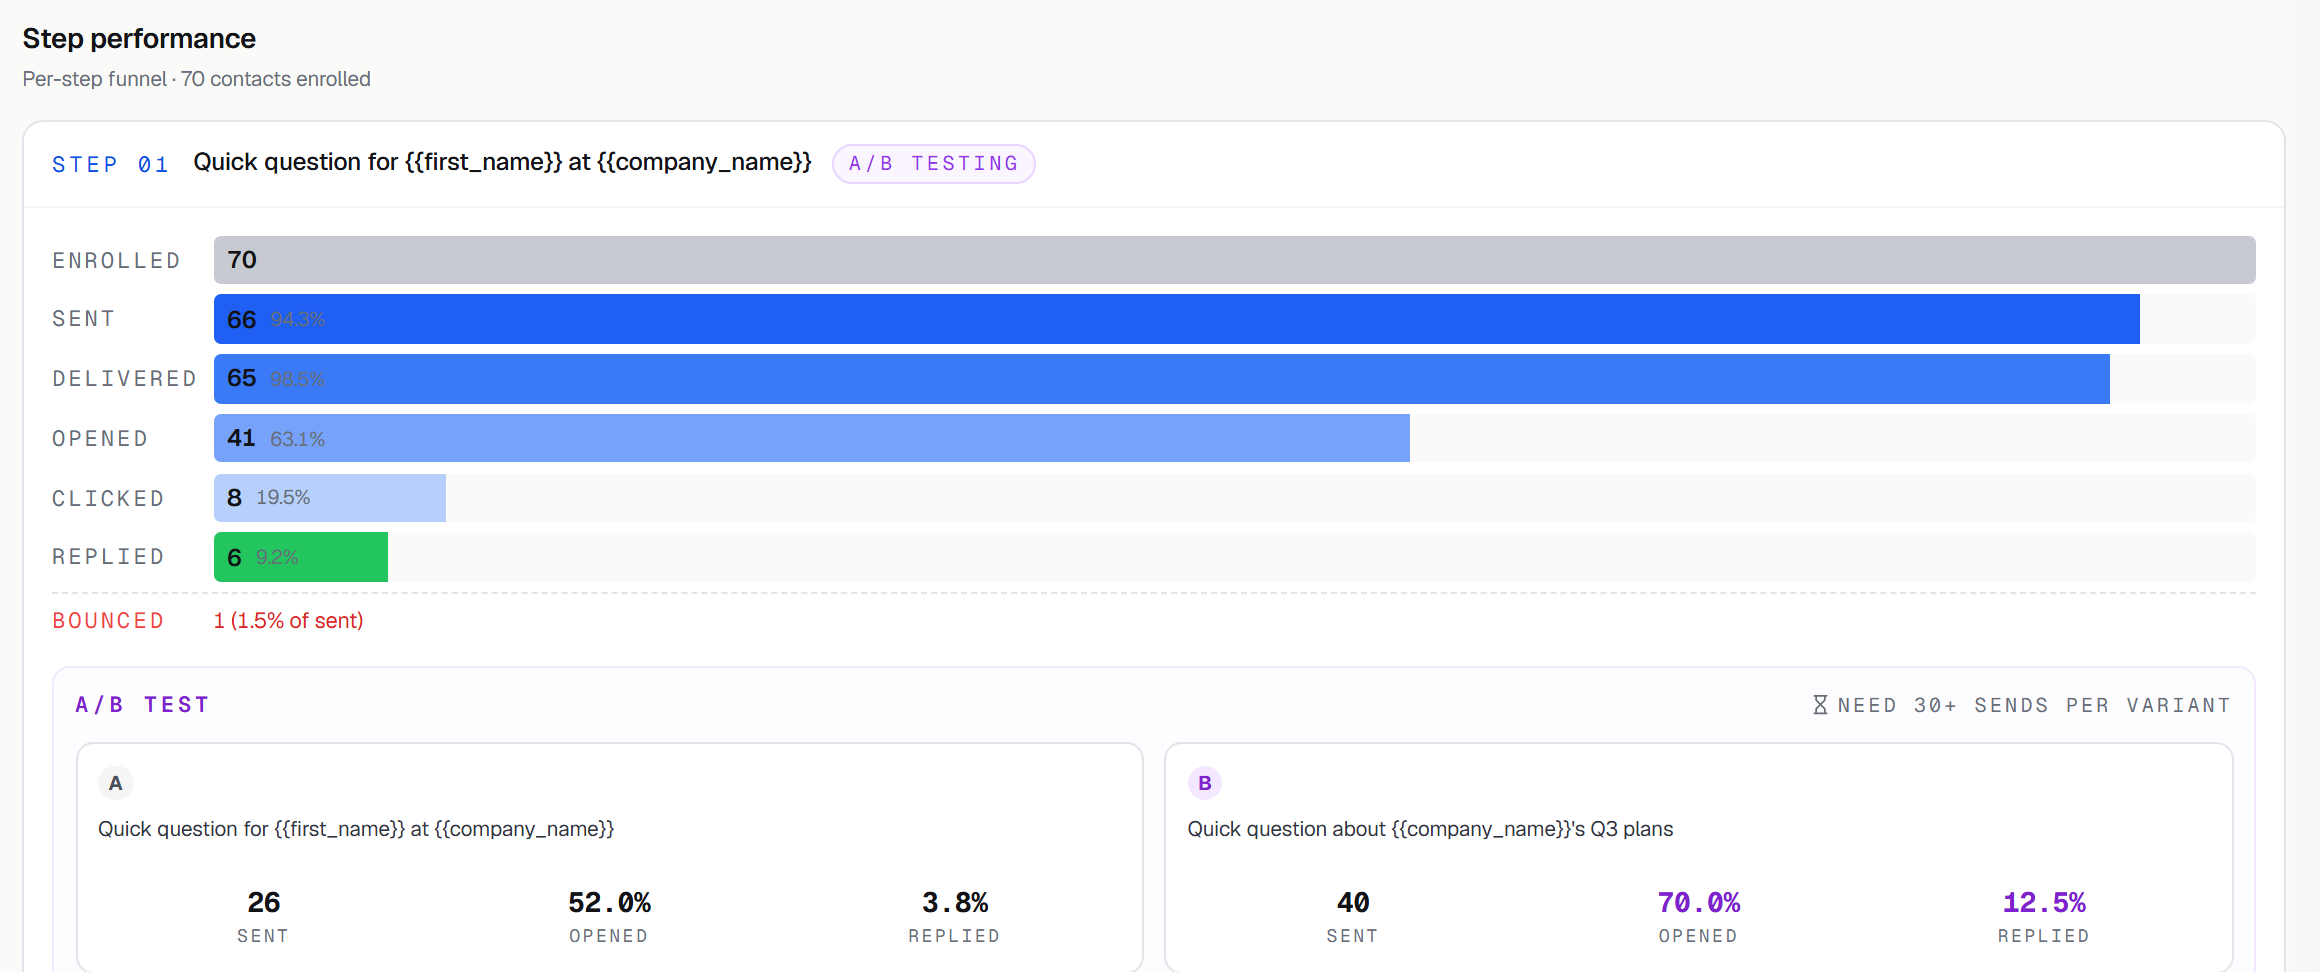
Task: Select the green Replied bar showing 6
Action: 300,557
